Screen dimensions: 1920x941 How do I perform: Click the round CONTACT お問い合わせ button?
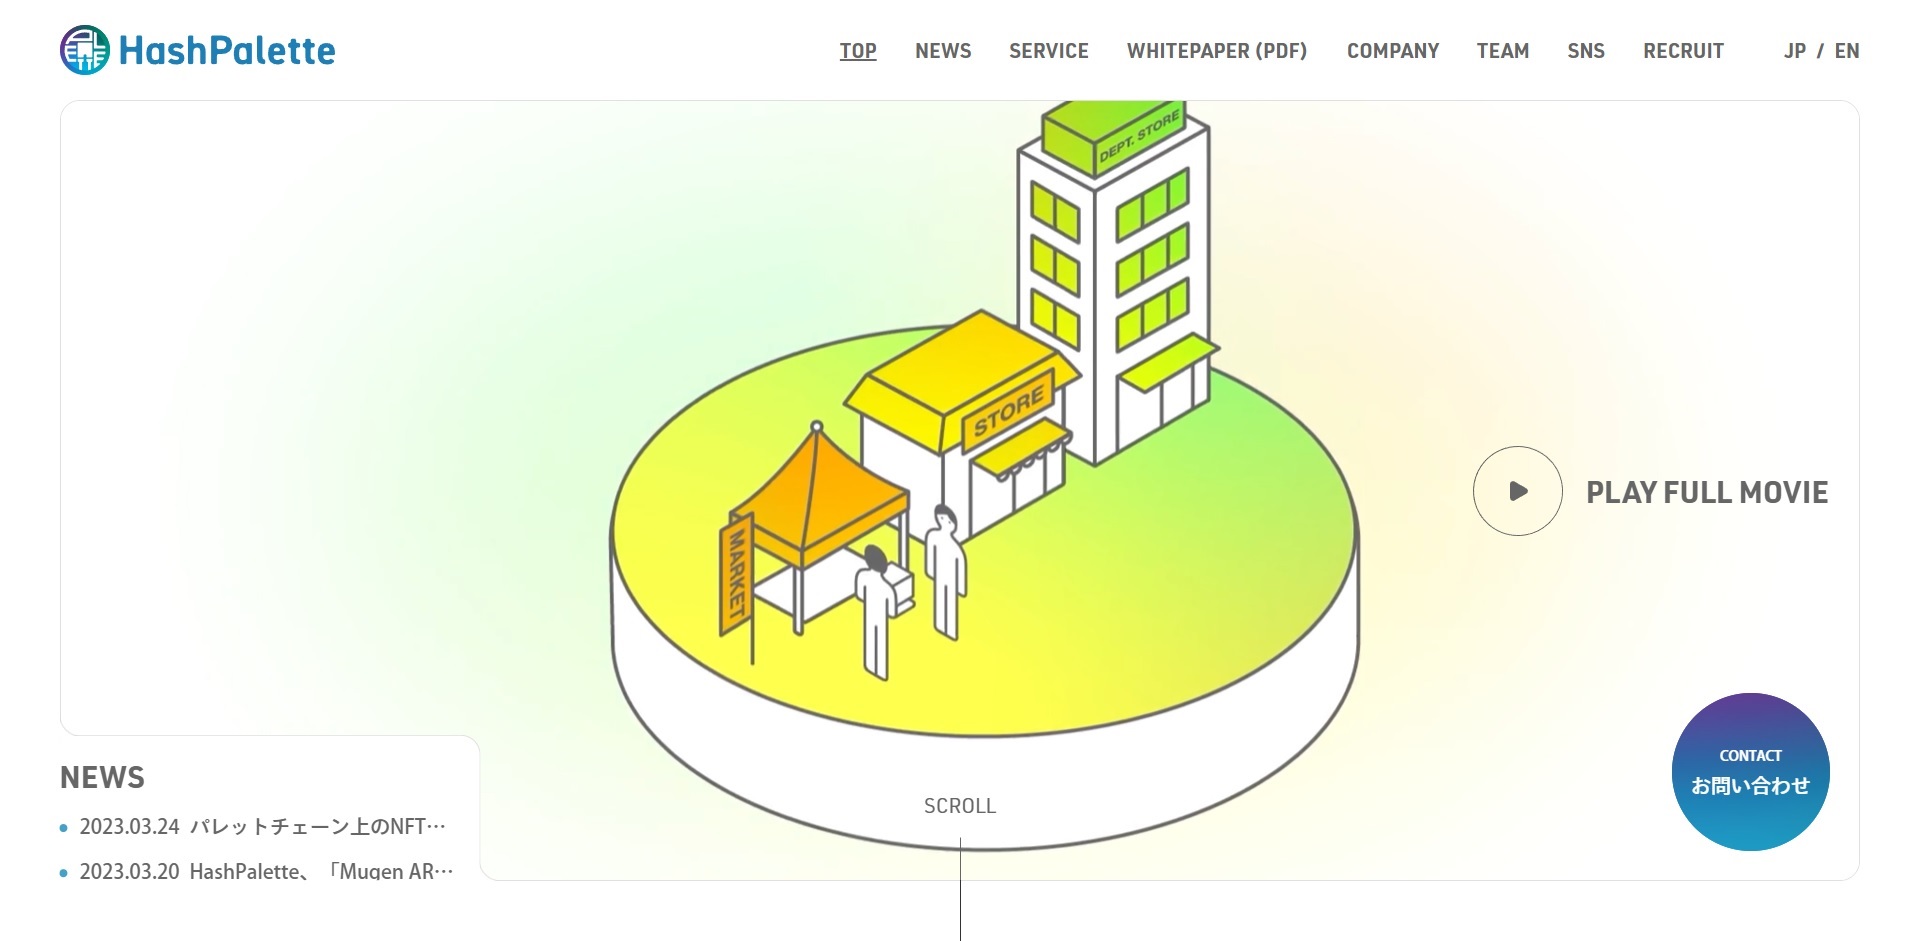coord(1750,771)
